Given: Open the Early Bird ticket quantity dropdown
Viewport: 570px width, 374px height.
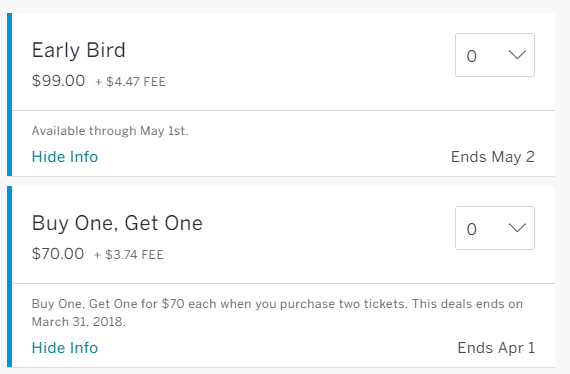Looking at the screenshot, I should tap(495, 55).
